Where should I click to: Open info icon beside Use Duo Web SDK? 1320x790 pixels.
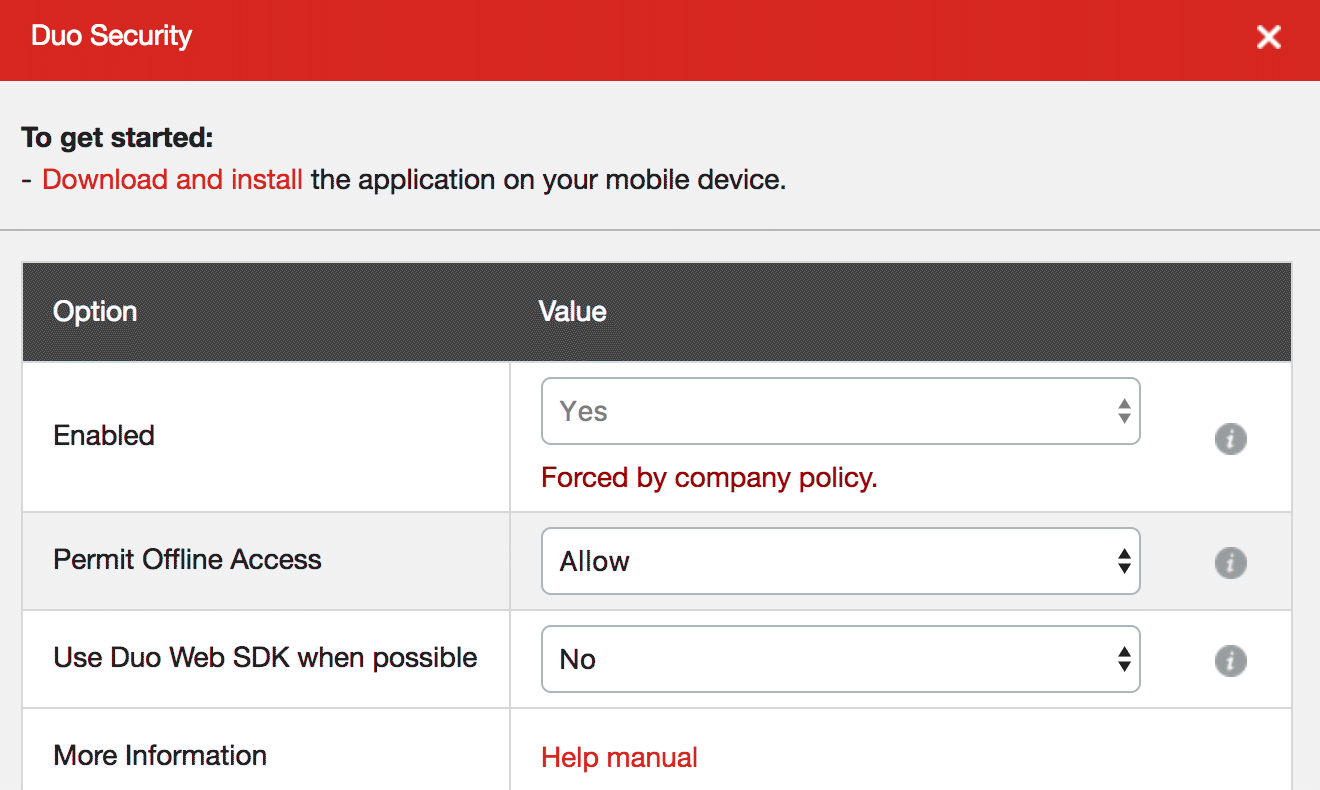1230,661
